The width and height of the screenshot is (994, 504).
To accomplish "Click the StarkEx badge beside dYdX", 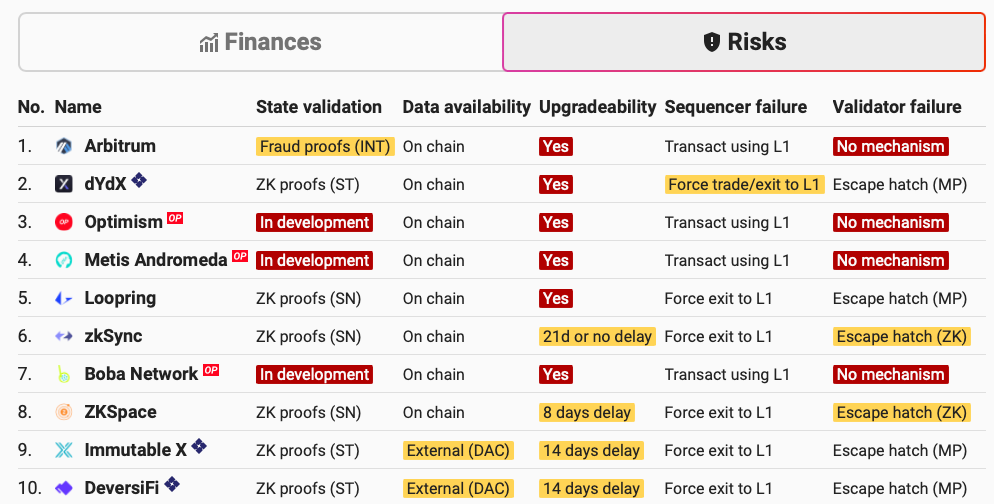I will pos(139,180).
